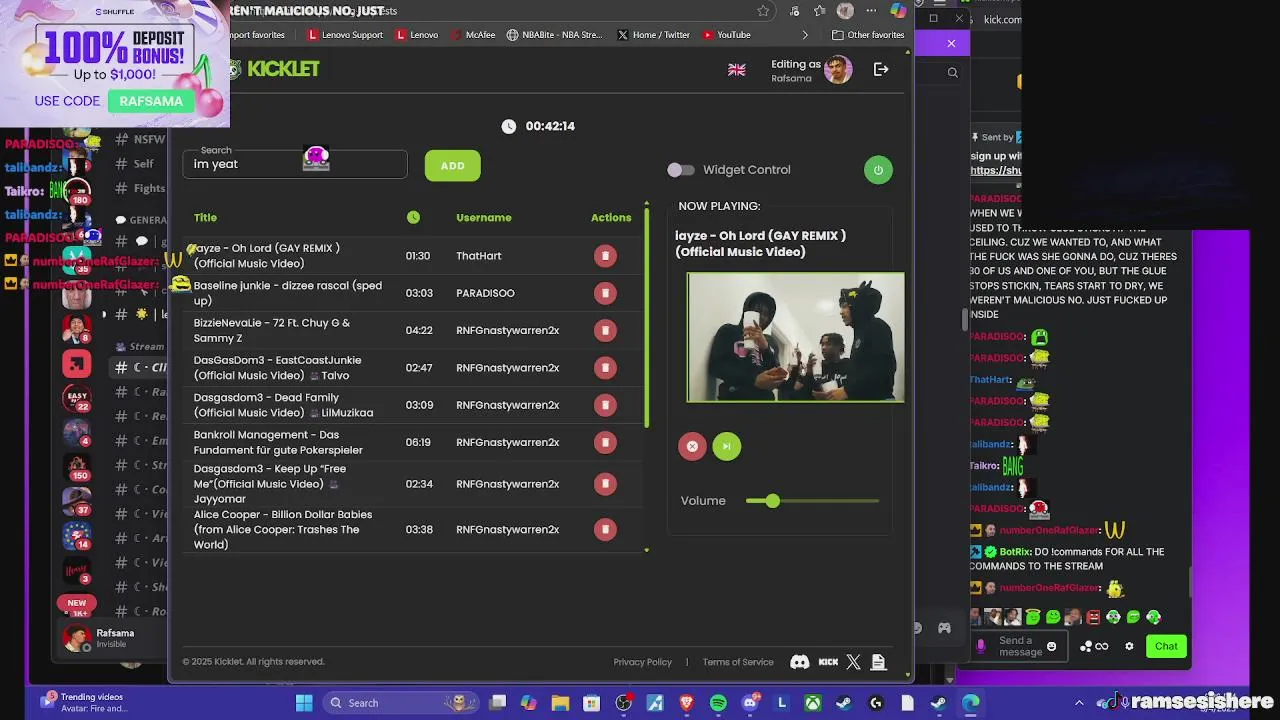Show more bookmarks bar chevron

coord(805,35)
